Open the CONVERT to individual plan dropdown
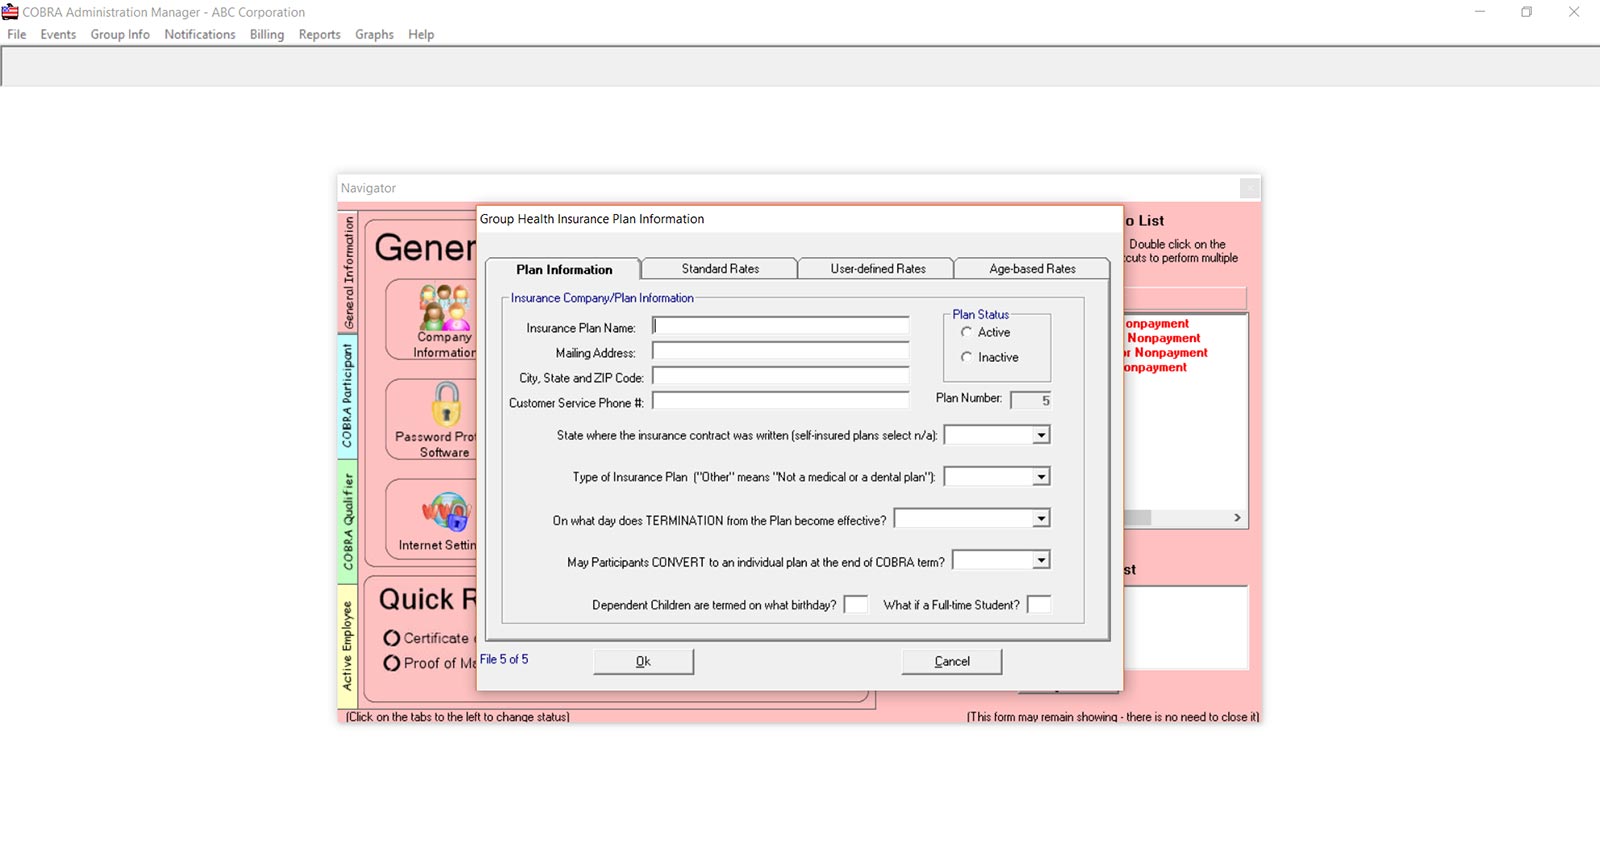 [1041, 561]
